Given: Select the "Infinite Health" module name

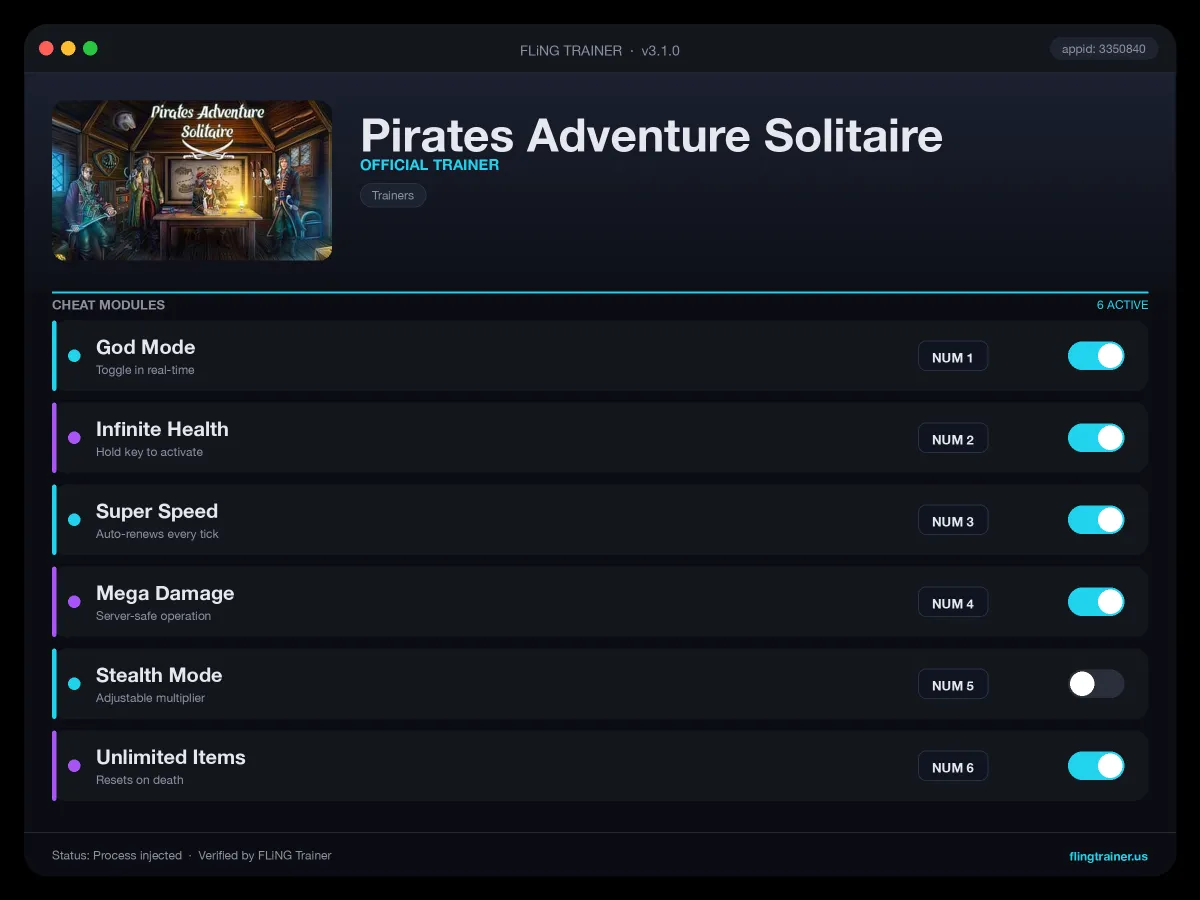Looking at the screenshot, I should [x=162, y=429].
